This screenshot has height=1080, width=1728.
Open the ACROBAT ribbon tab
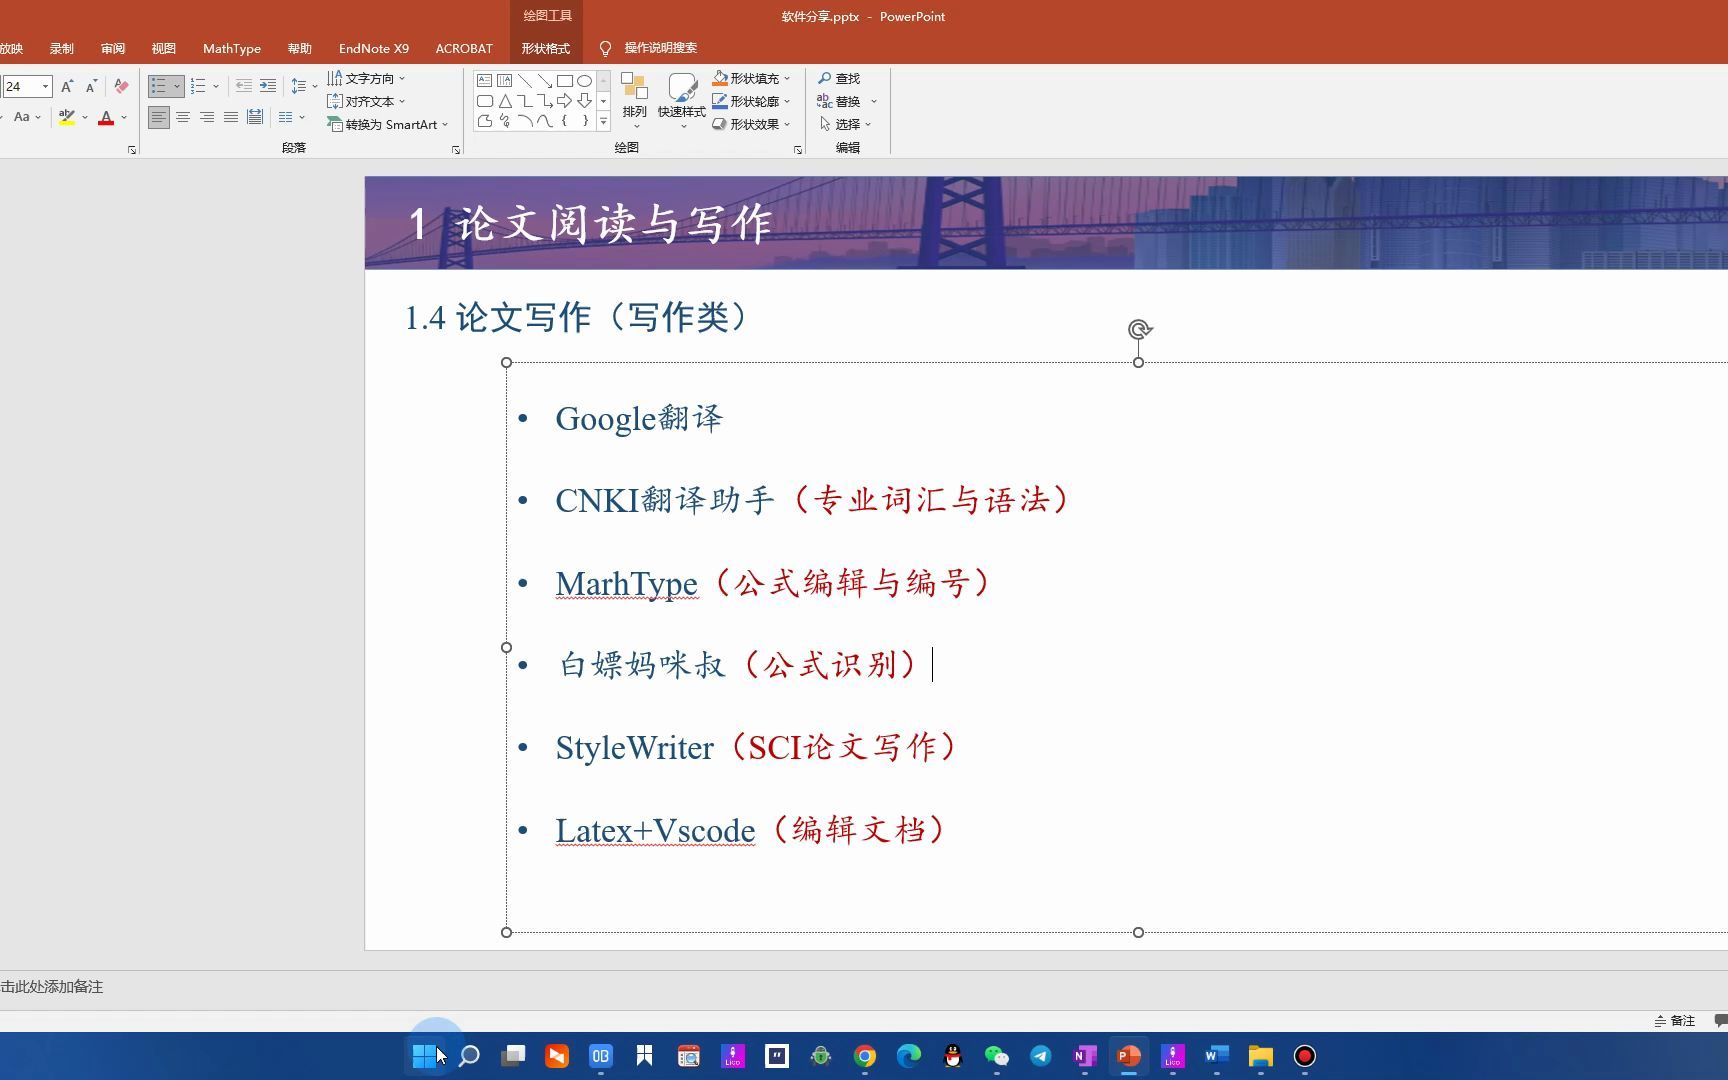coord(464,48)
